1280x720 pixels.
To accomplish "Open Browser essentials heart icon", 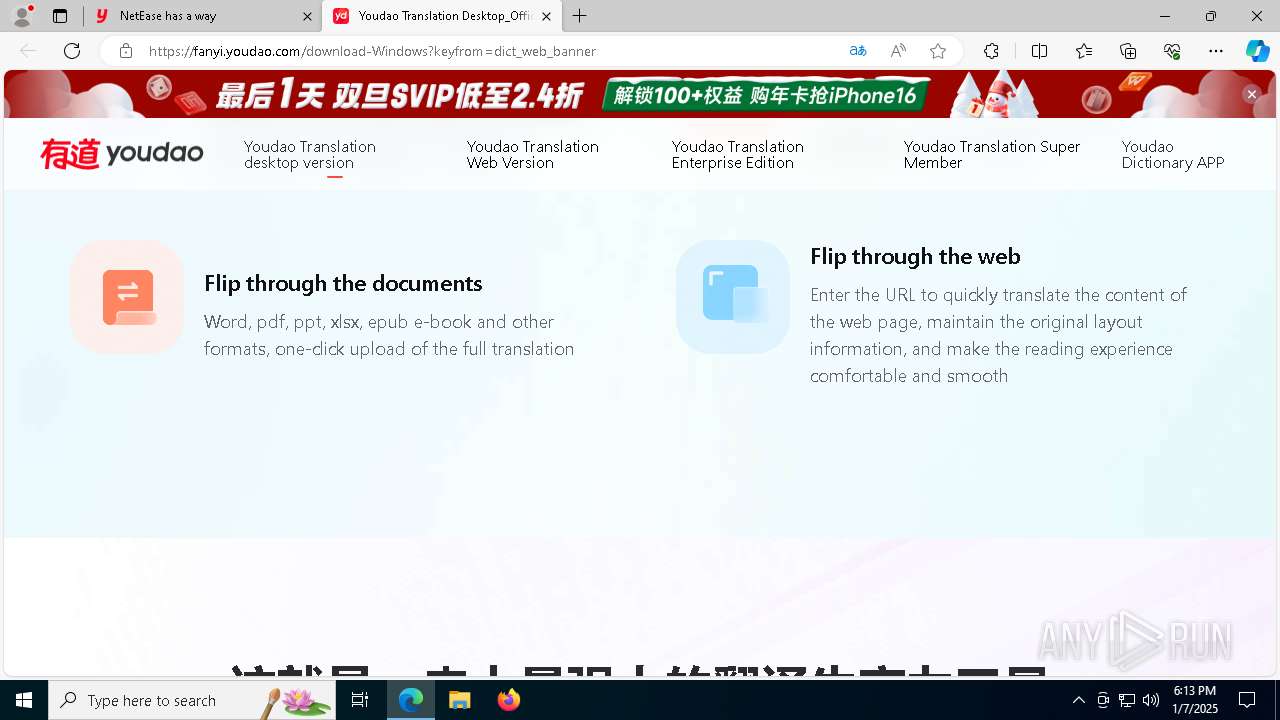I will coord(1172,51).
